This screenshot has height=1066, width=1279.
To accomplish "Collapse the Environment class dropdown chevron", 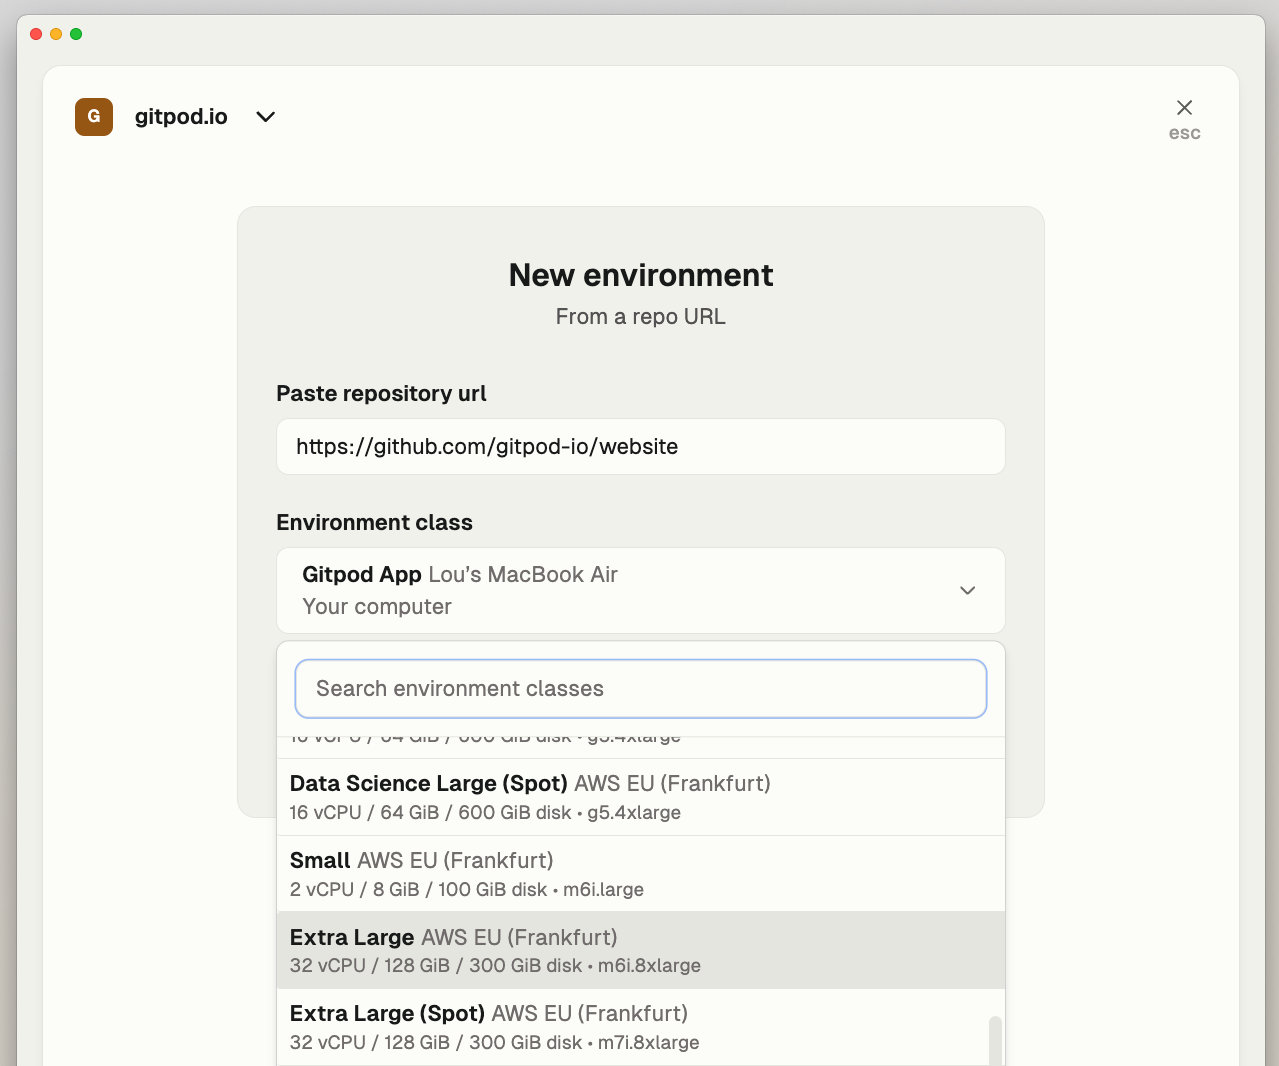I will [967, 590].
